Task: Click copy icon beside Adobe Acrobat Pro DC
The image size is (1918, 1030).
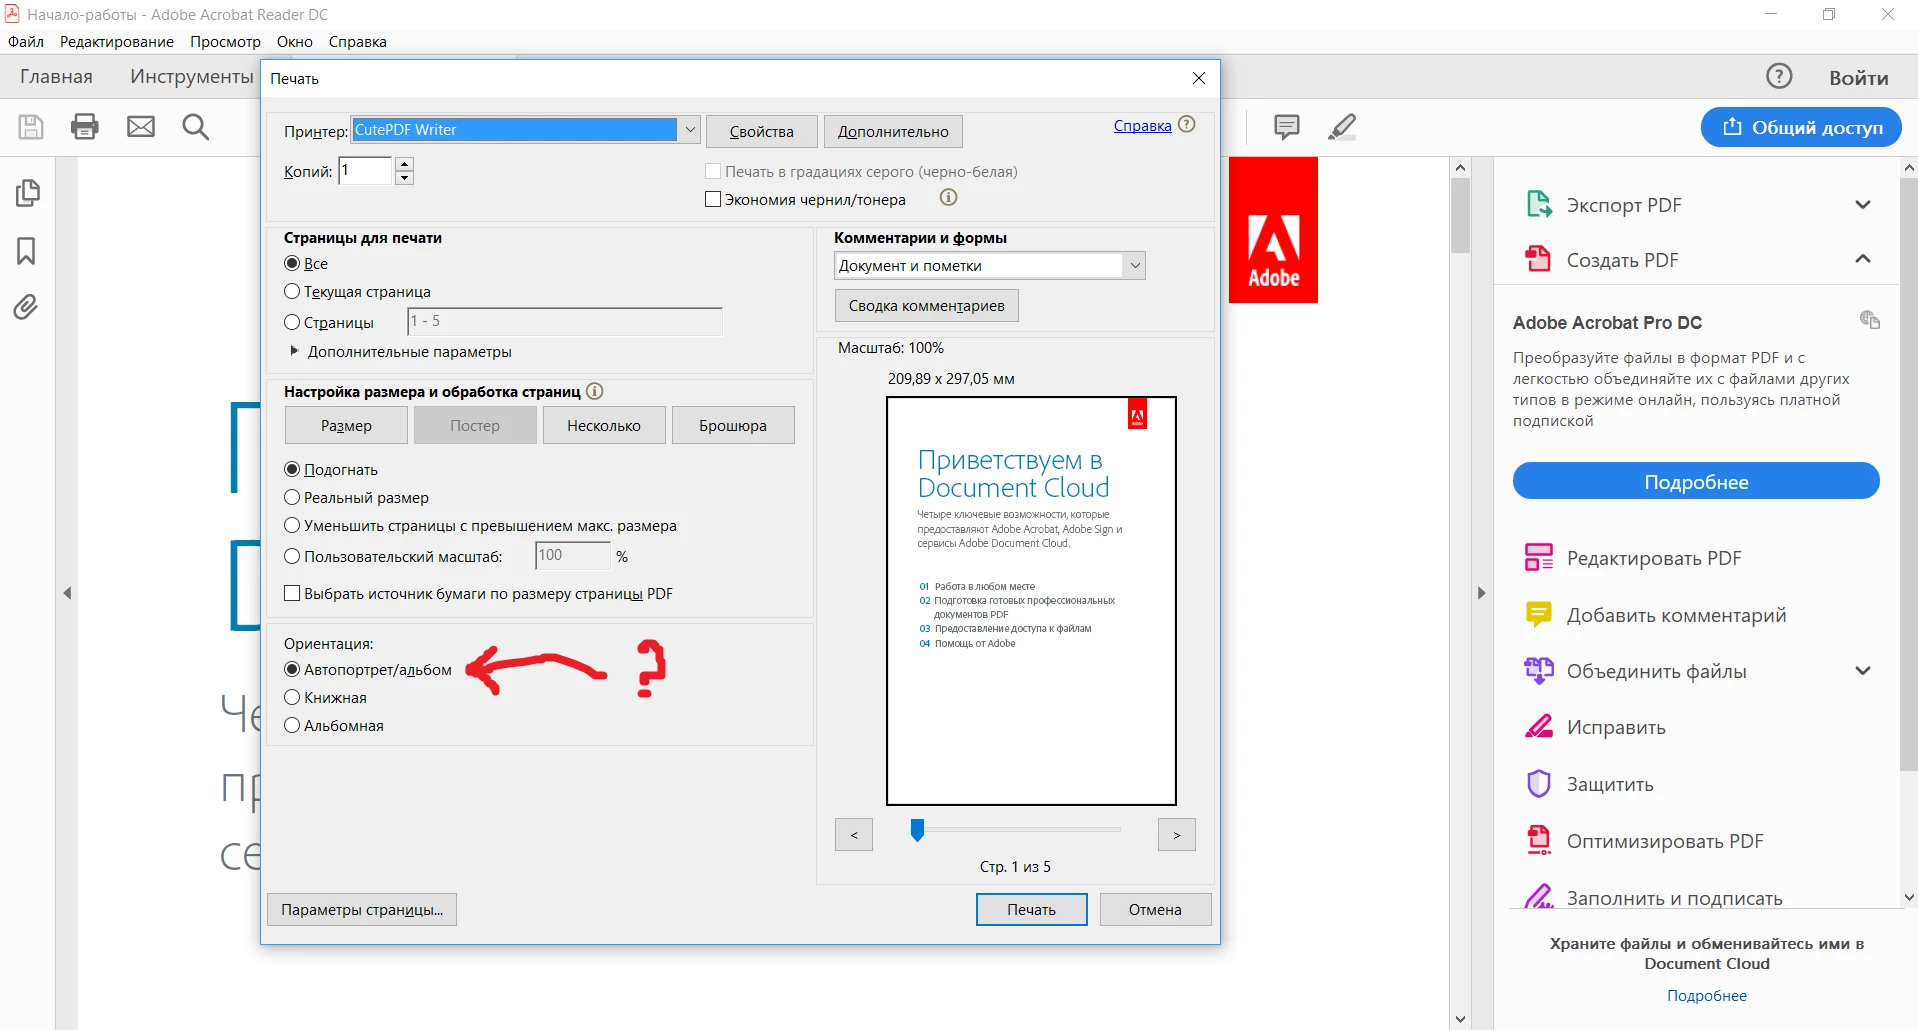Action: [1870, 320]
